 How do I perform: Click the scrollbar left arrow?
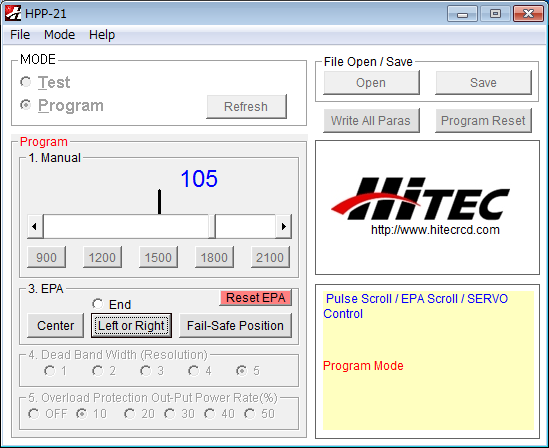click(35, 226)
